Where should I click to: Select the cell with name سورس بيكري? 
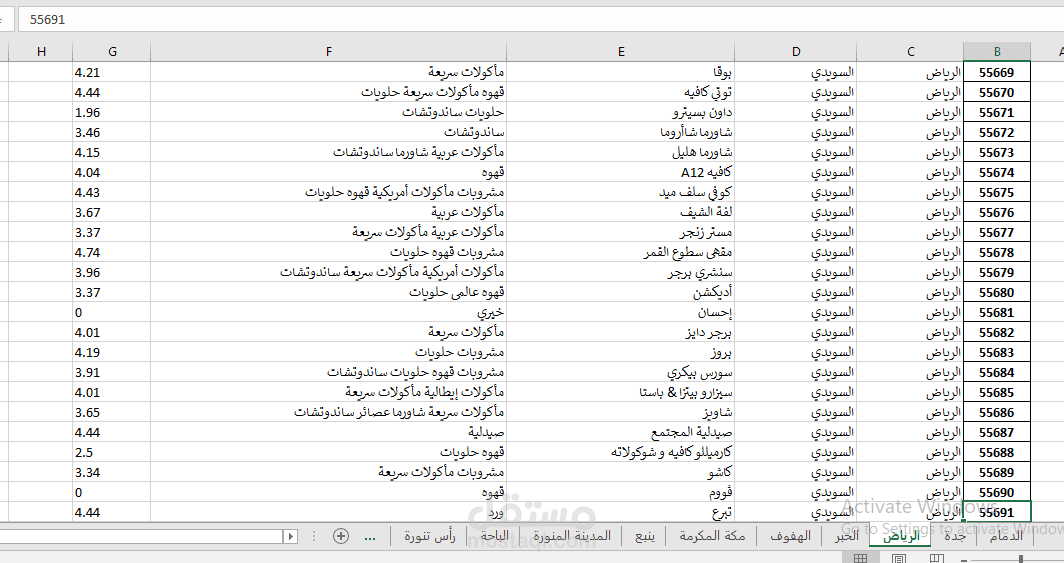click(x=620, y=372)
